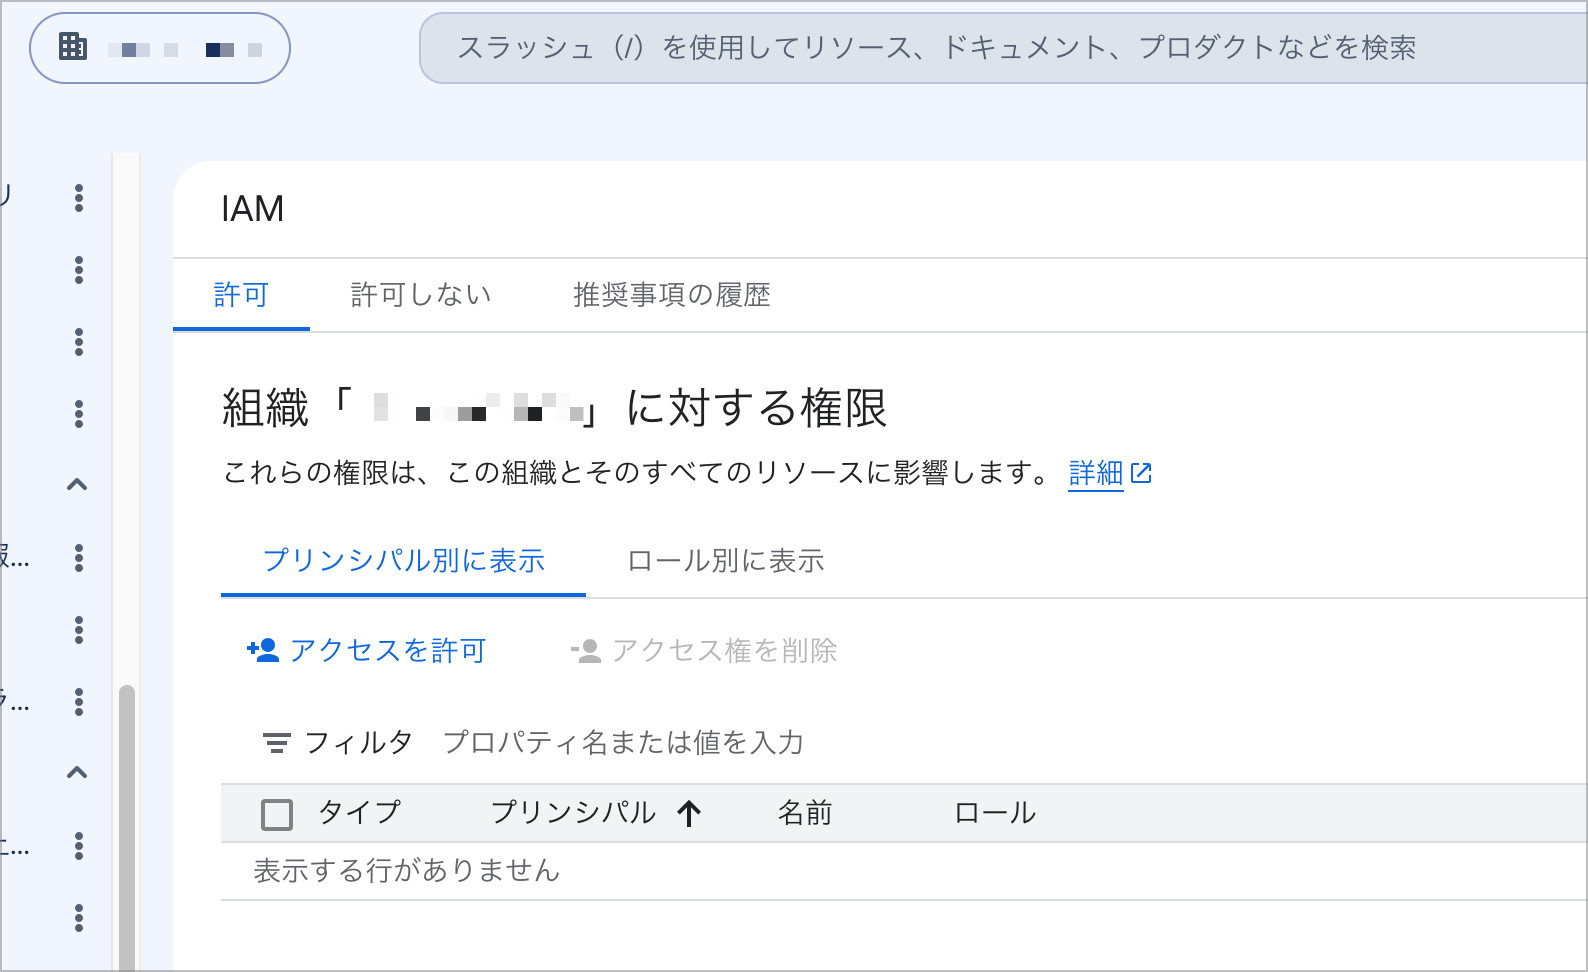Viewport: 1588px width, 972px height.
Task: Open the organization selector in the header
Action: pos(160,48)
